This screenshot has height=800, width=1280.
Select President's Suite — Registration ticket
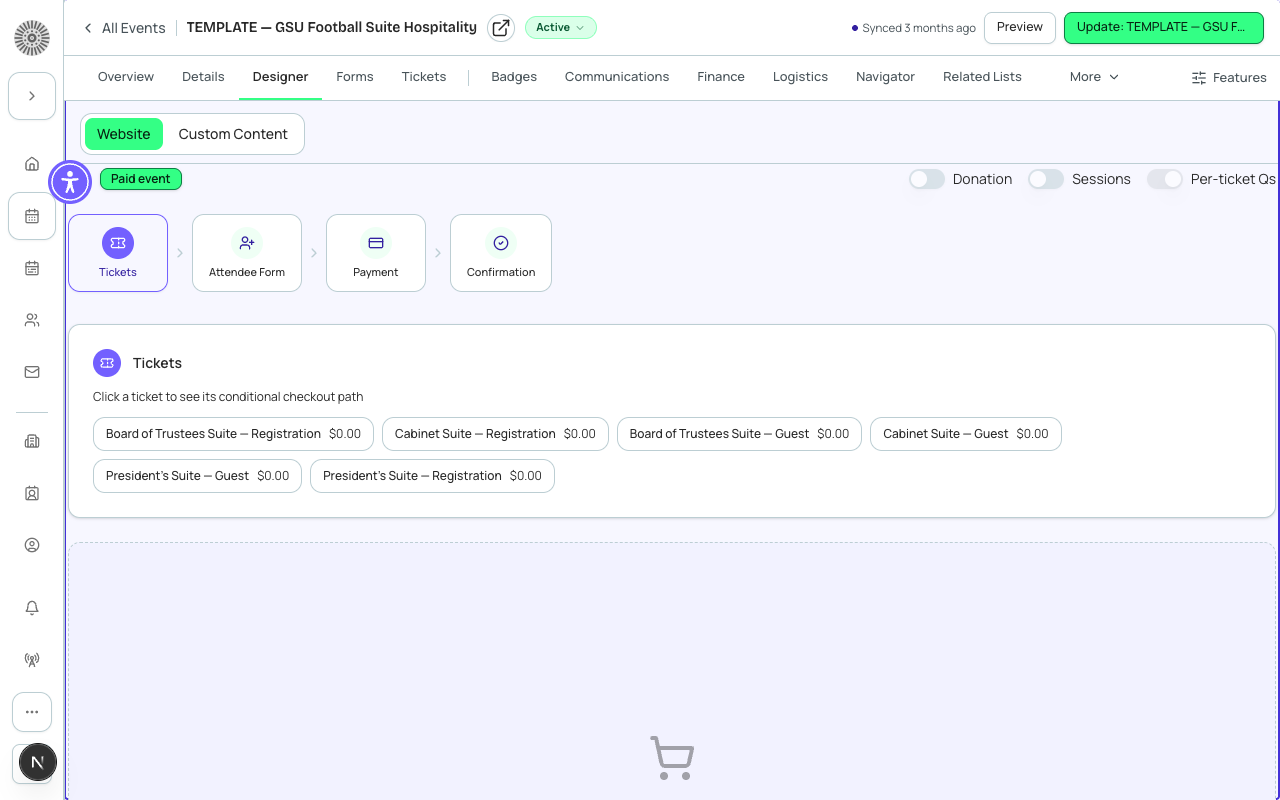(432, 476)
